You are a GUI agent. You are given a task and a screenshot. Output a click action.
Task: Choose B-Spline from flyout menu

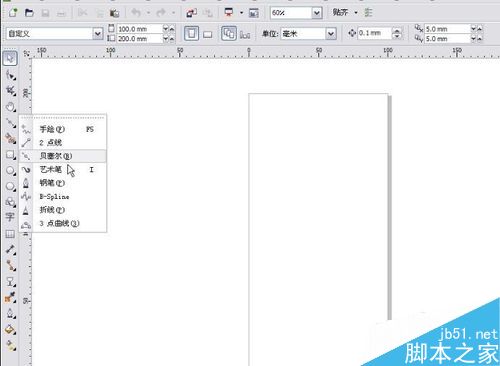click(63, 197)
